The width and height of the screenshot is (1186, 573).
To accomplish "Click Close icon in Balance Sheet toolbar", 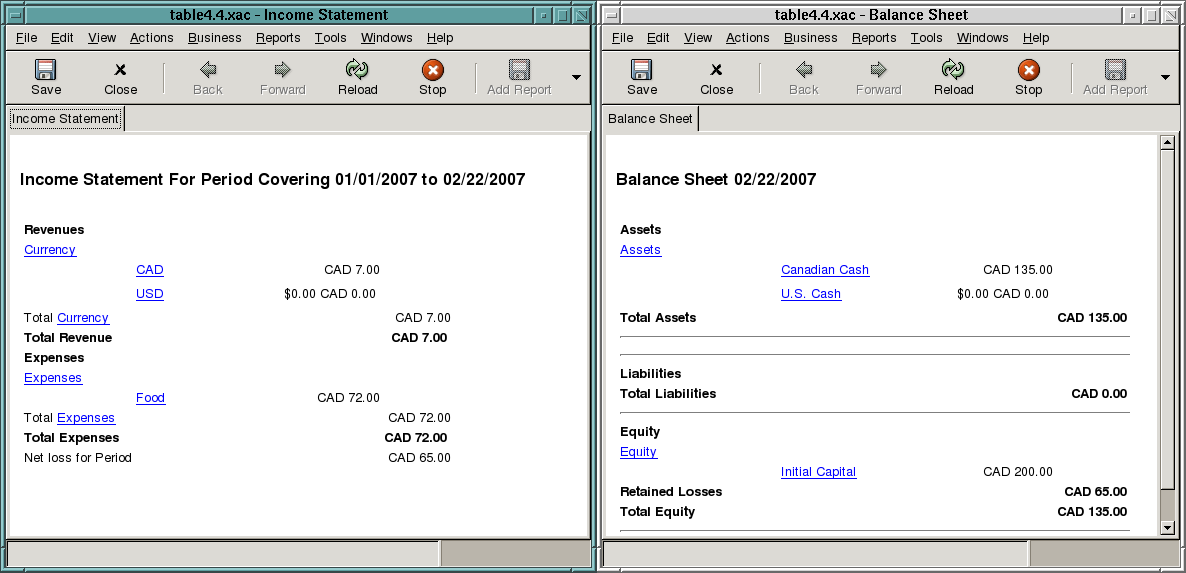I will (716, 77).
